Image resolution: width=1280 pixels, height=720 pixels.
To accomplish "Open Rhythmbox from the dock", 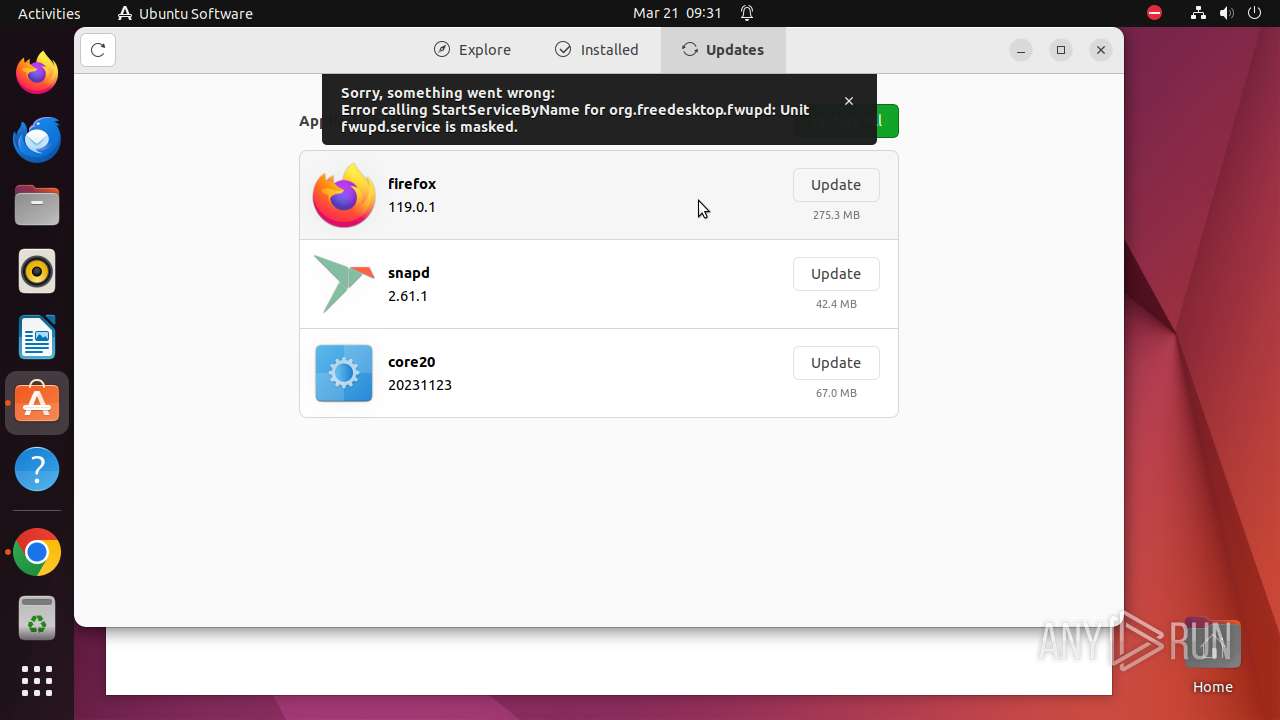I will 37,271.
